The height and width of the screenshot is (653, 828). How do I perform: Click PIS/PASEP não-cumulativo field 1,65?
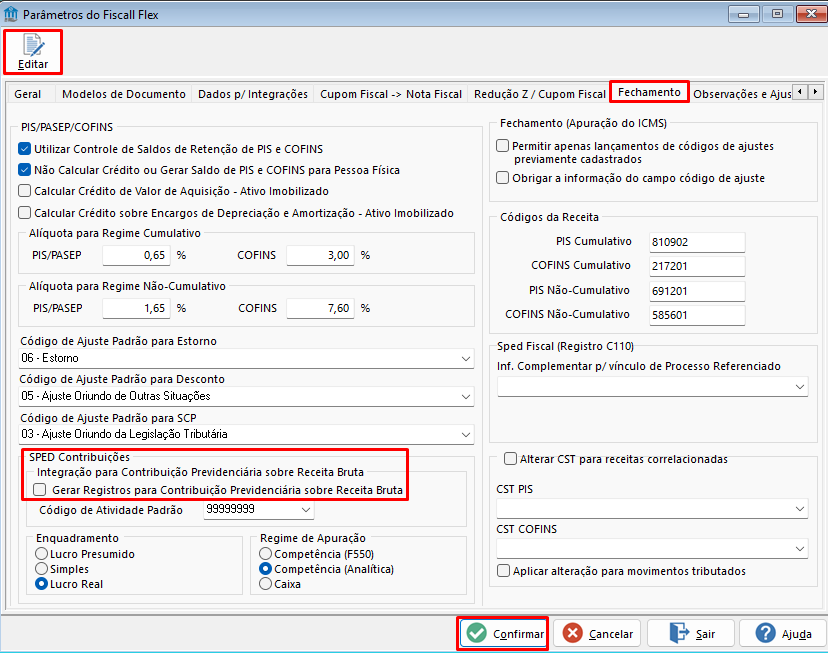[136, 308]
